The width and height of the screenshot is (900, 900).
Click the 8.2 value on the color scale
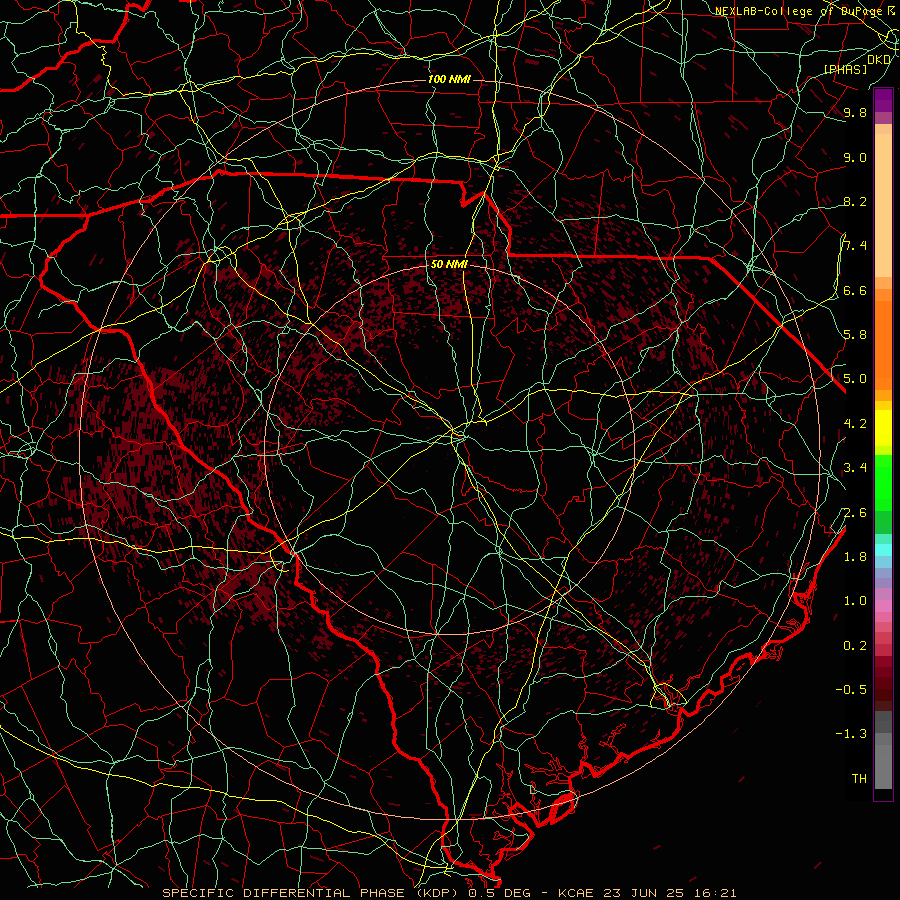tap(855, 201)
